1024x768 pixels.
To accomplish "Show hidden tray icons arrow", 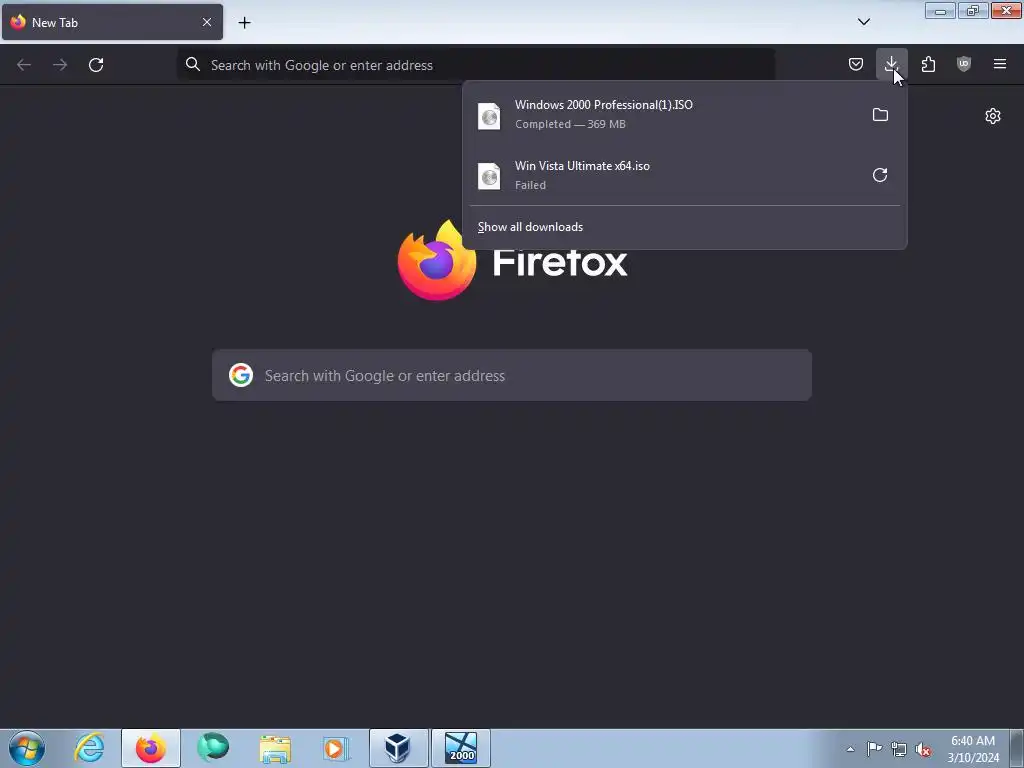I will pos(850,749).
